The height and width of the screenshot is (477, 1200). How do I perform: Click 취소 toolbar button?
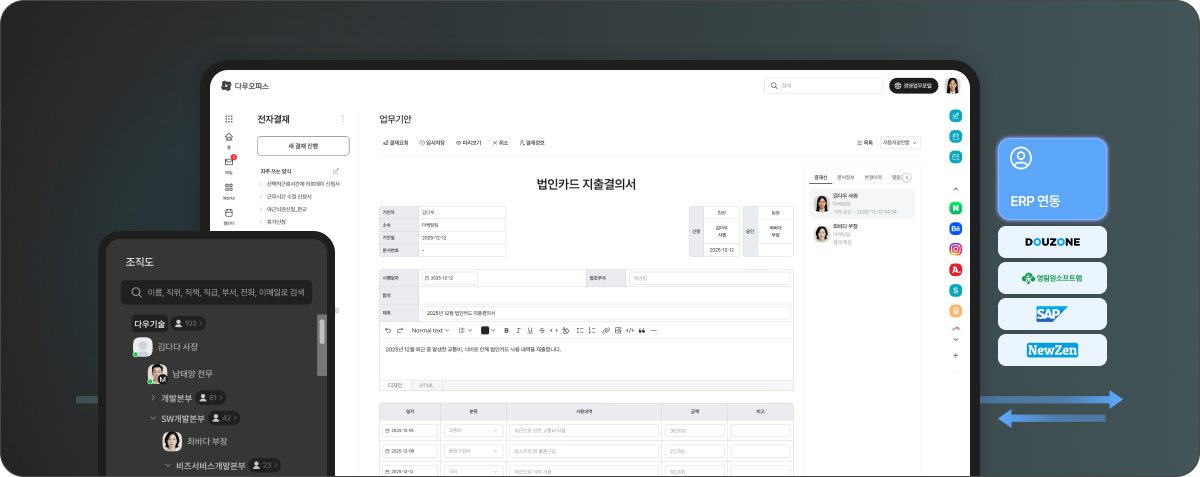pos(501,143)
